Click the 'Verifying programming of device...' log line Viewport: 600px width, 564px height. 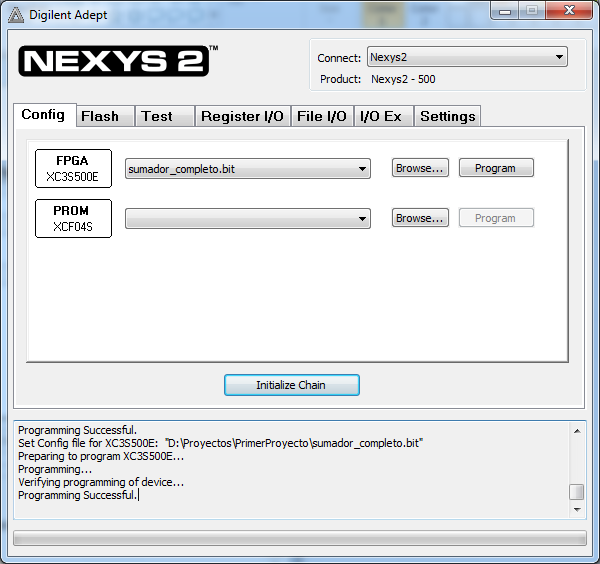pyautogui.click(x=101, y=482)
